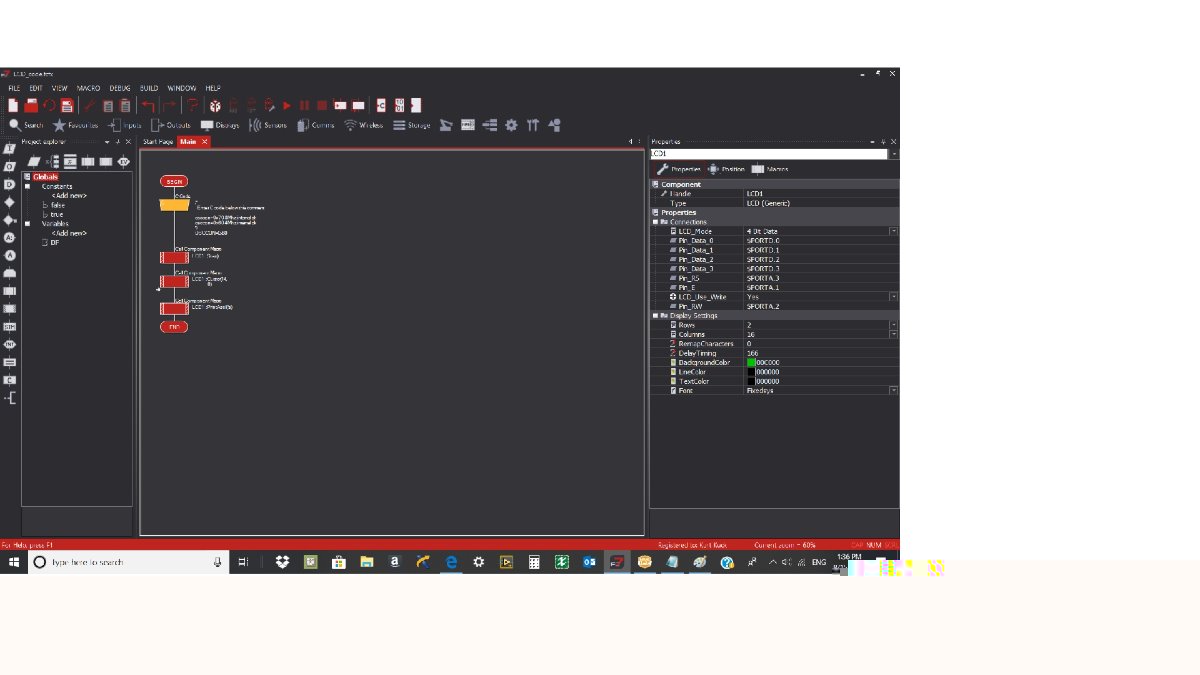Click the red Help question mark icon
The width and height of the screenshot is (1200, 675).
point(192,105)
